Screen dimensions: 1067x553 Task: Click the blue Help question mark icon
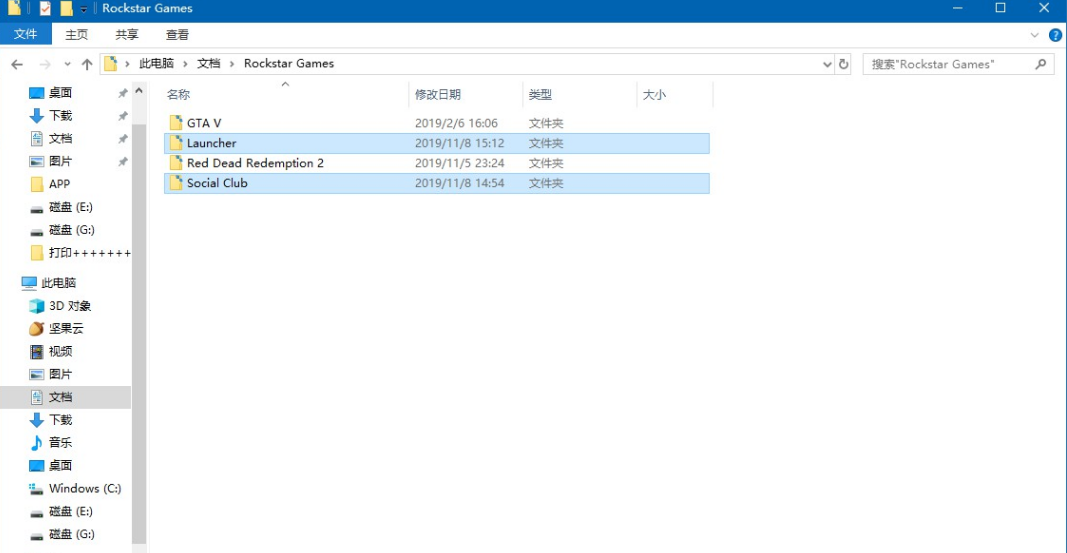pyautogui.click(x=1055, y=35)
